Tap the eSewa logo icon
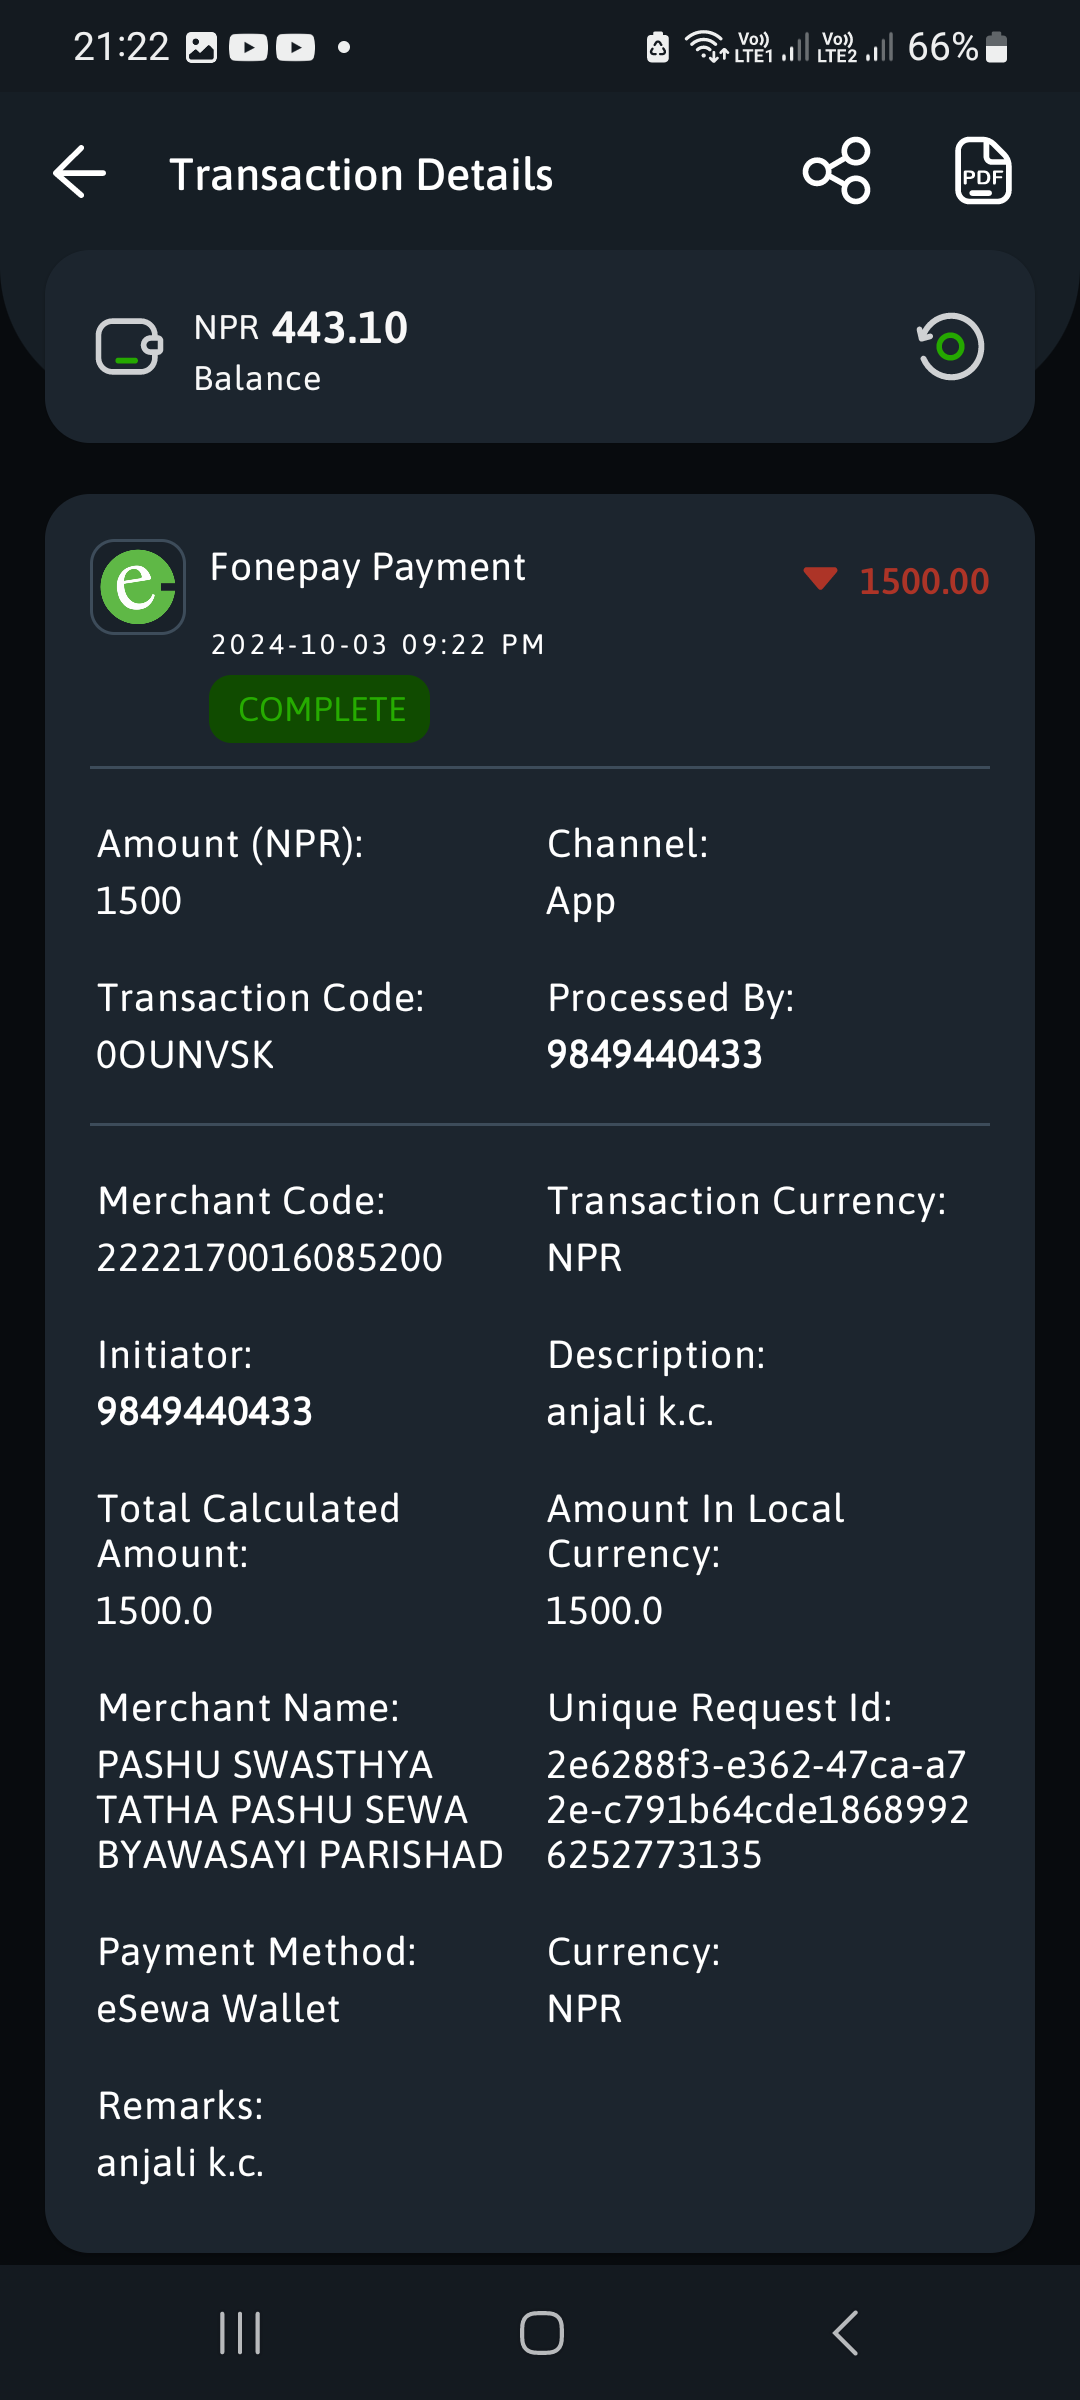Screen dimensions: 1080x2400 pyautogui.click(x=138, y=587)
